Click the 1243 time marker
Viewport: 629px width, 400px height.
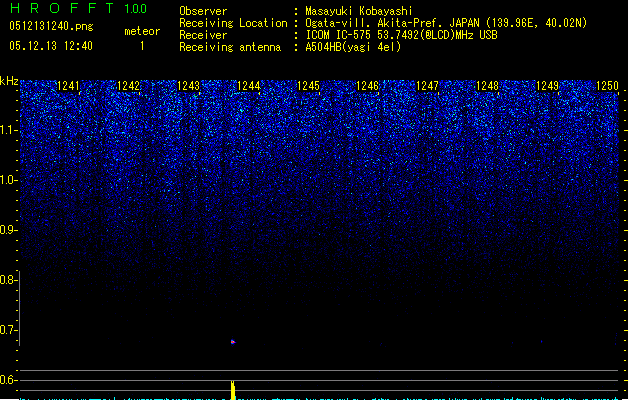(x=188, y=86)
